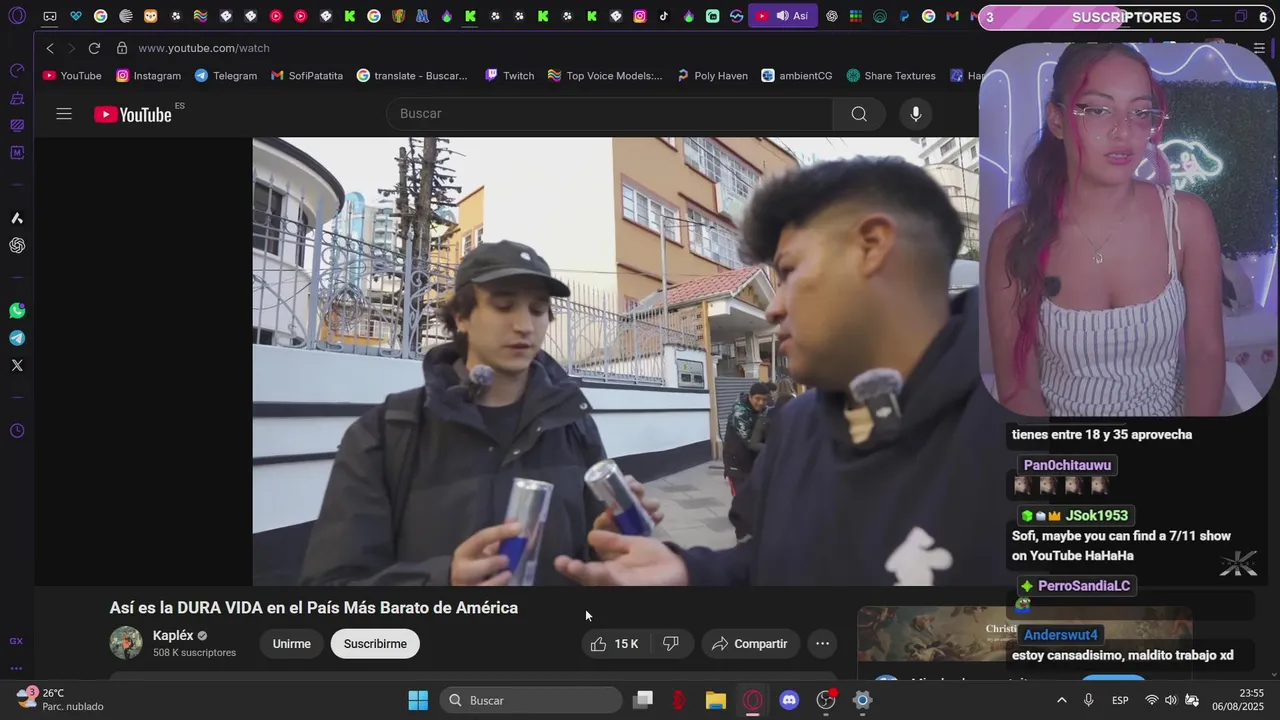Switch to the Instagram tab in tab strip
This screenshot has height=720, width=1280.
point(640,16)
